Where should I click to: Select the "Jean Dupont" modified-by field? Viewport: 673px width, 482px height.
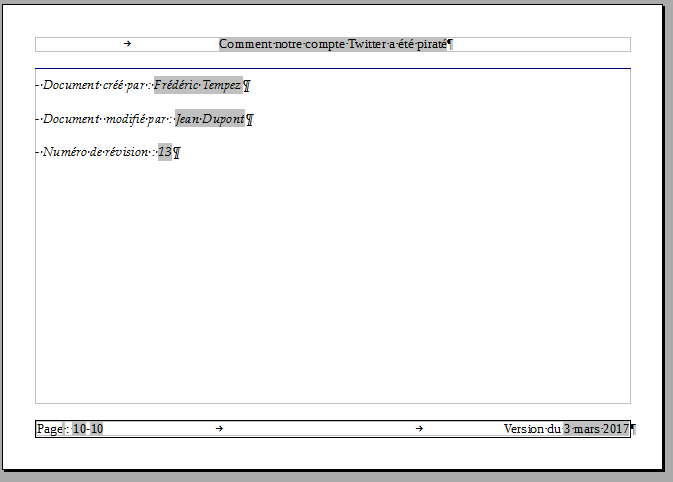pos(209,120)
